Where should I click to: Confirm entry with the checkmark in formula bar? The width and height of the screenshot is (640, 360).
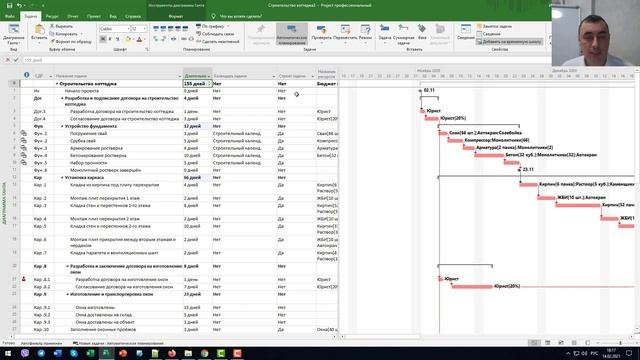[16, 60]
